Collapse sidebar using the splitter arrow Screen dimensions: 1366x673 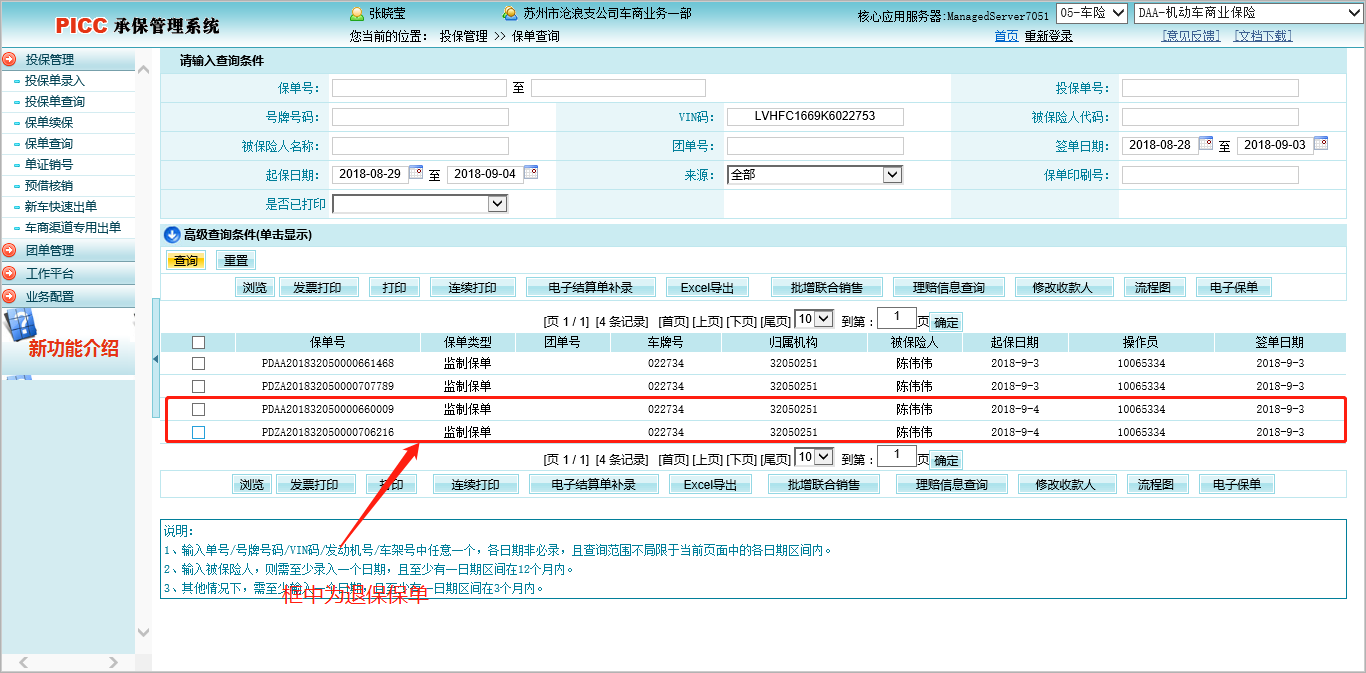click(x=155, y=358)
